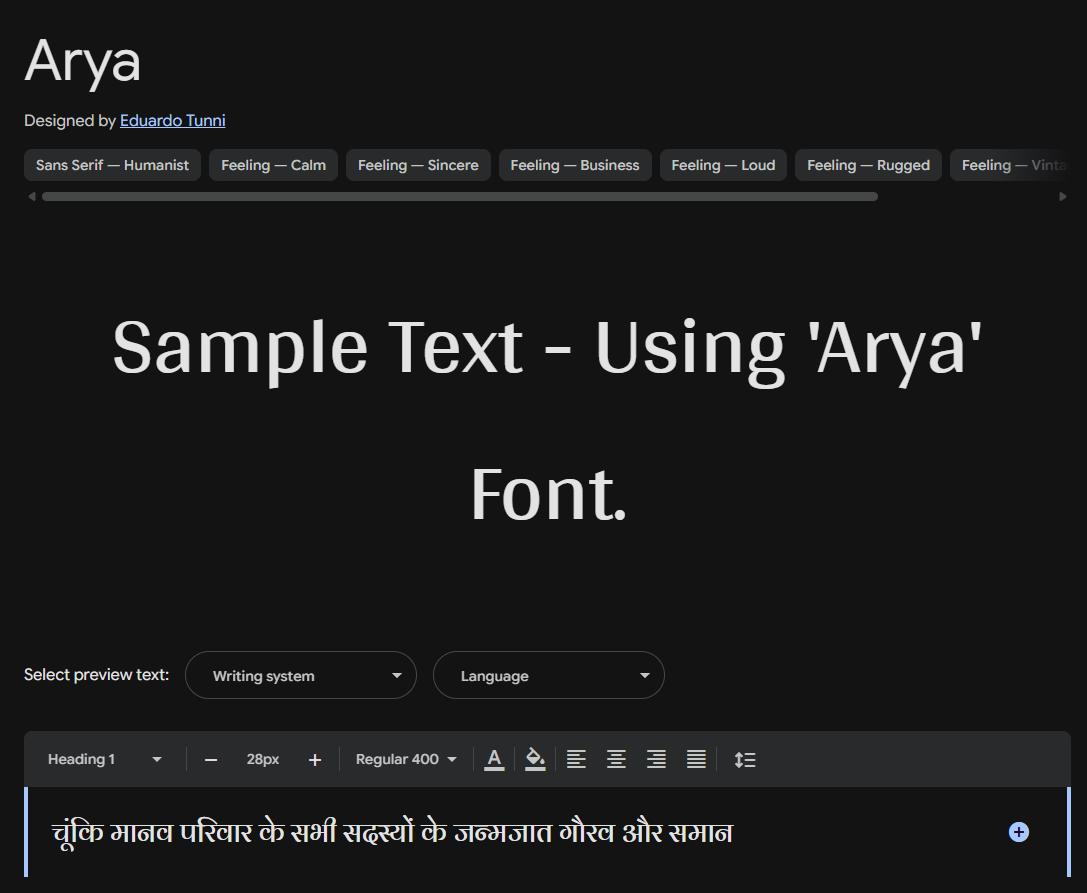Image resolution: width=1087 pixels, height=893 pixels.
Task: Open line height spacing control
Action: click(x=745, y=760)
